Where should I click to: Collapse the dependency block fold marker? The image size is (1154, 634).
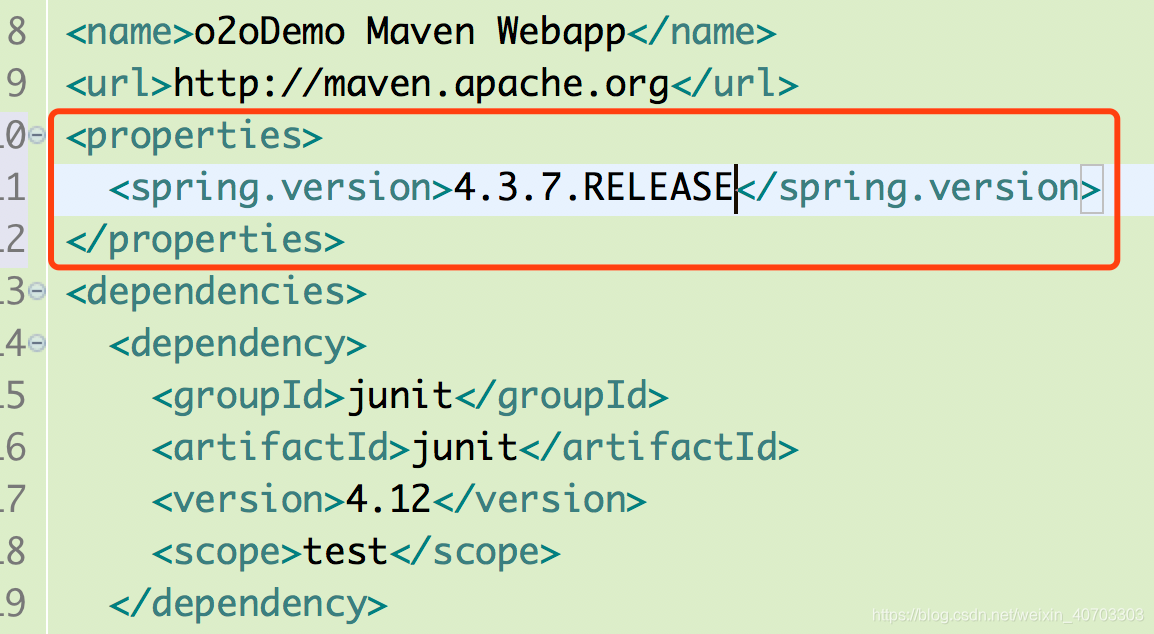36,343
